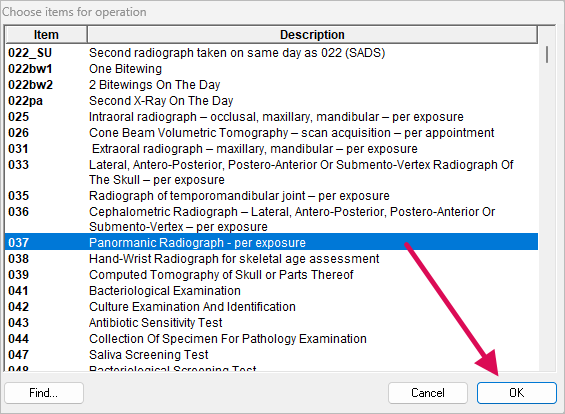Choose the 022bw1 One Bitewing item
565x414 pixels.
271,68
